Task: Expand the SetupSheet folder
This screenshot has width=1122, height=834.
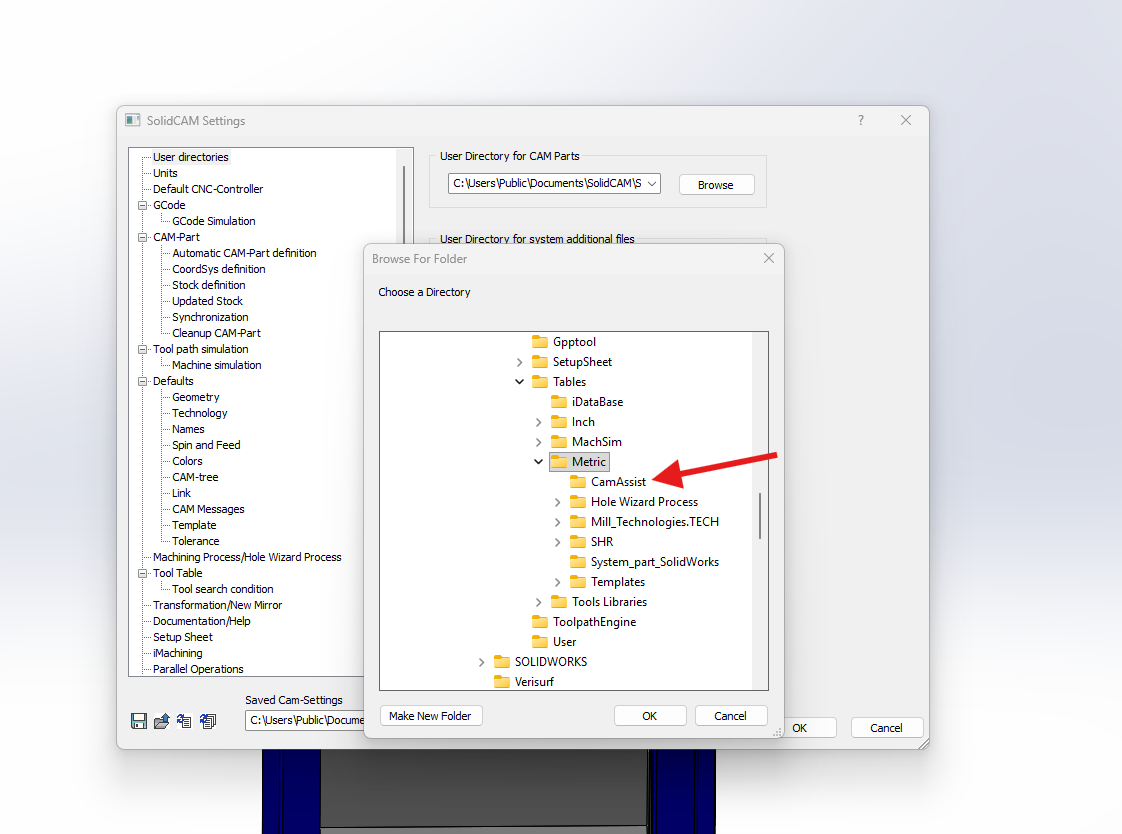Action: [519, 363]
